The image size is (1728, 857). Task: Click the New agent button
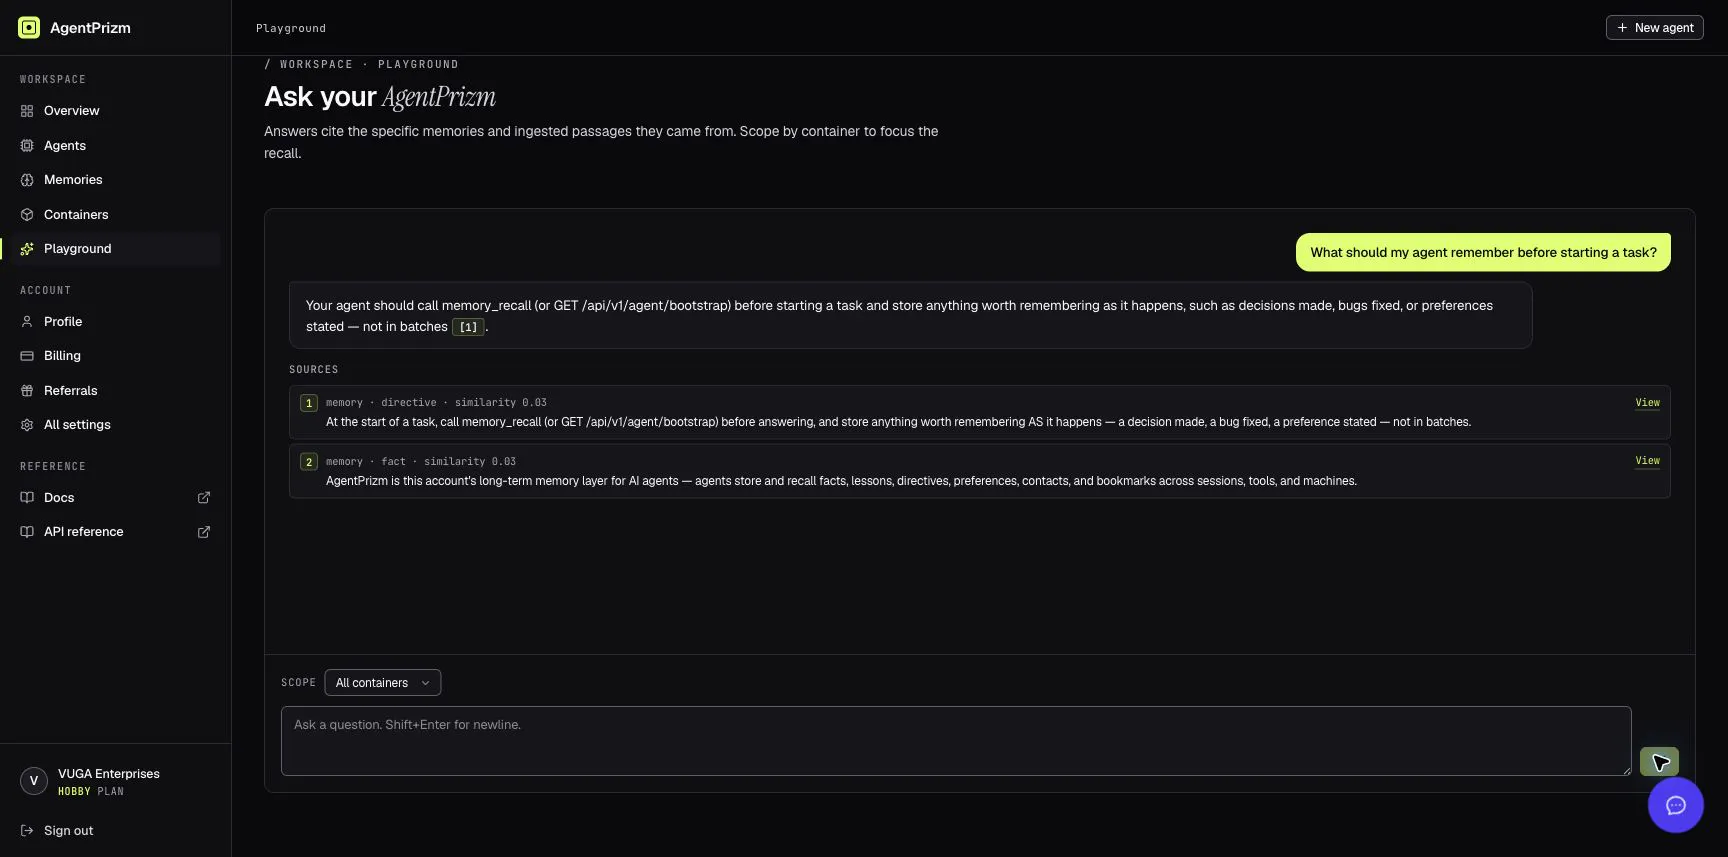click(x=1655, y=28)
